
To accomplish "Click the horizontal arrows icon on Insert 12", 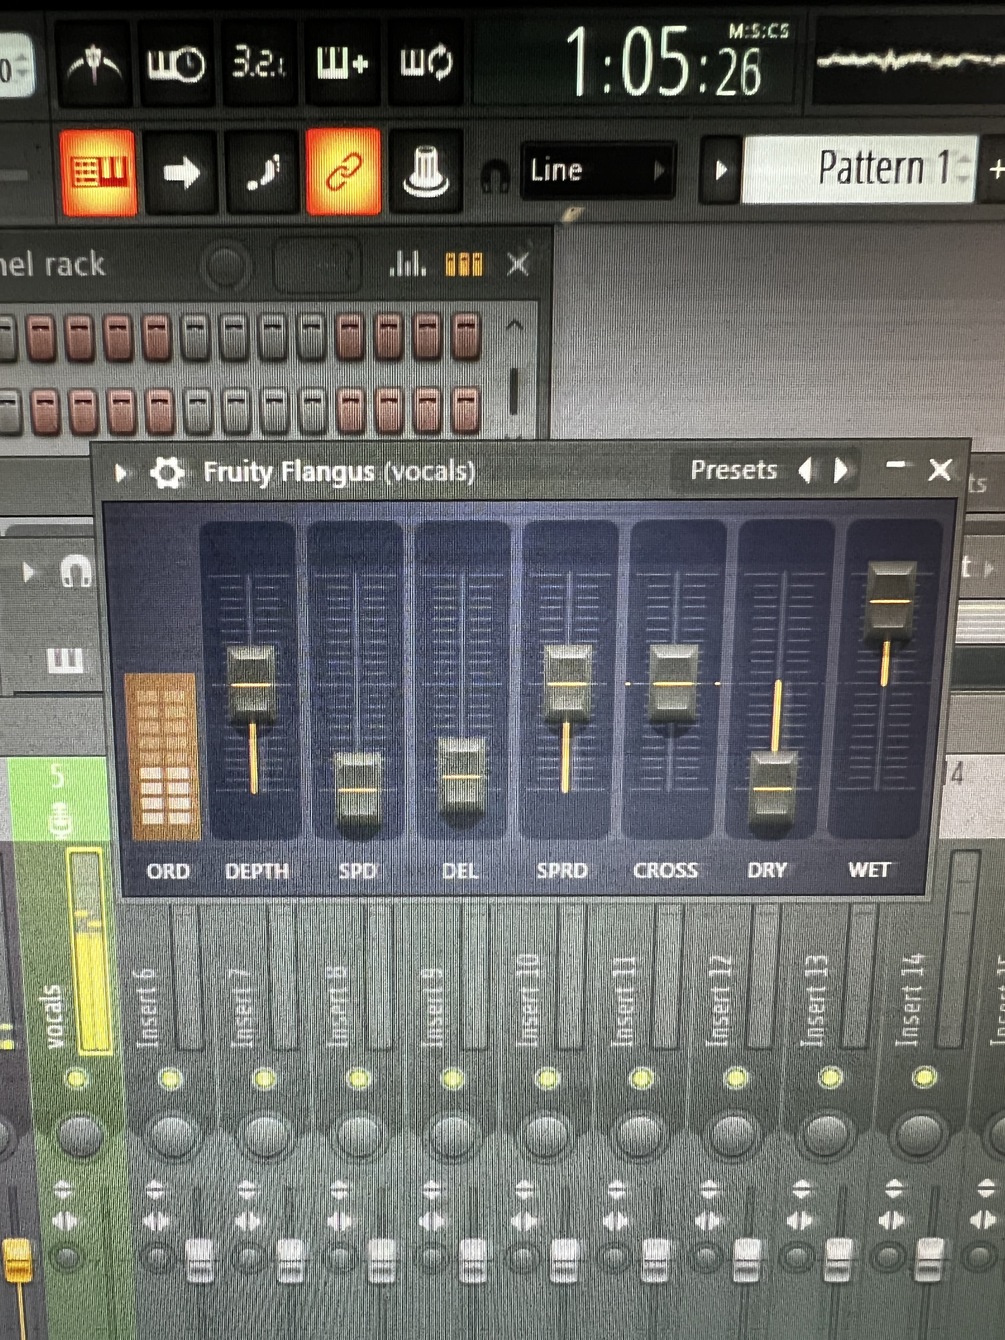I will 708,1220.
